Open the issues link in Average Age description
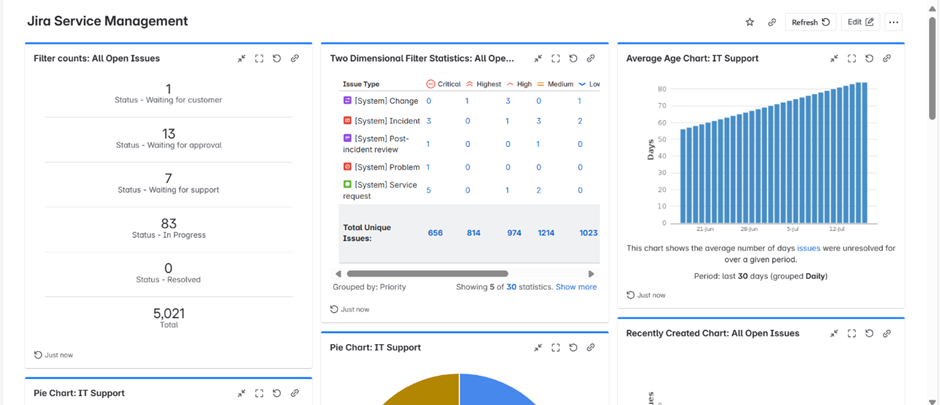This screenshot has width=940, height=405. (808, 247)
